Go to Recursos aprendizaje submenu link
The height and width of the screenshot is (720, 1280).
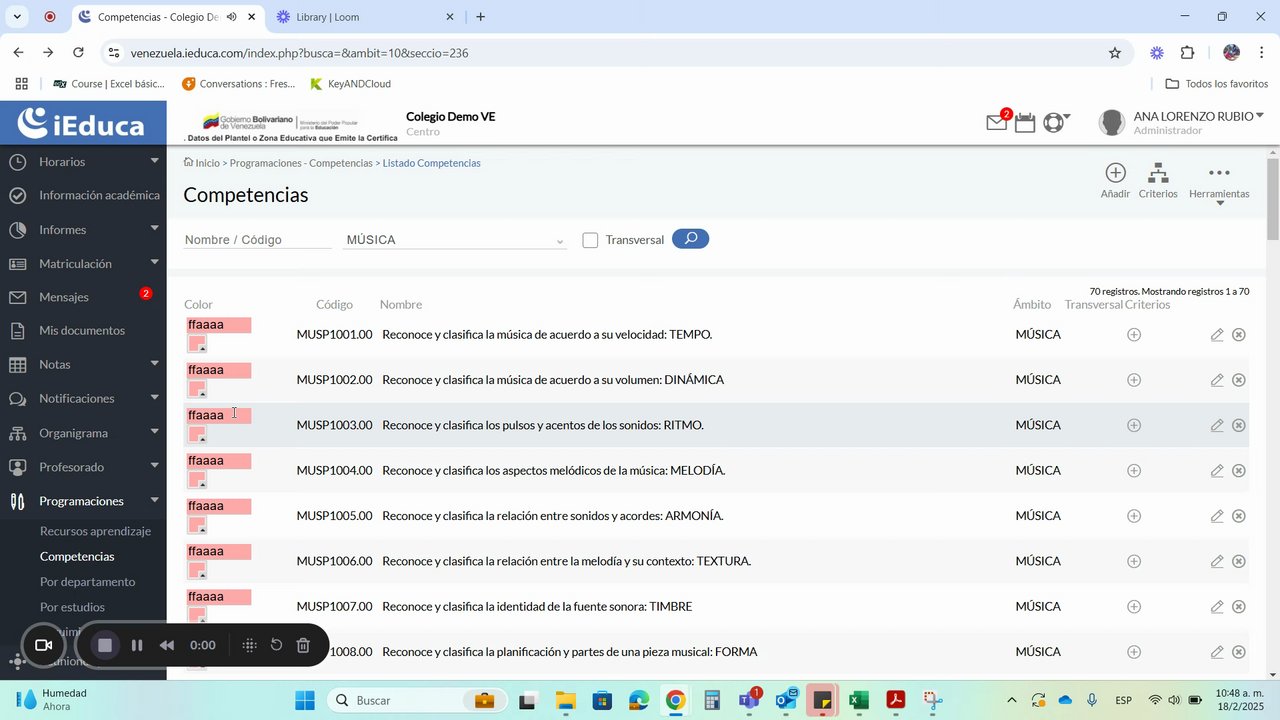point(95,531)
